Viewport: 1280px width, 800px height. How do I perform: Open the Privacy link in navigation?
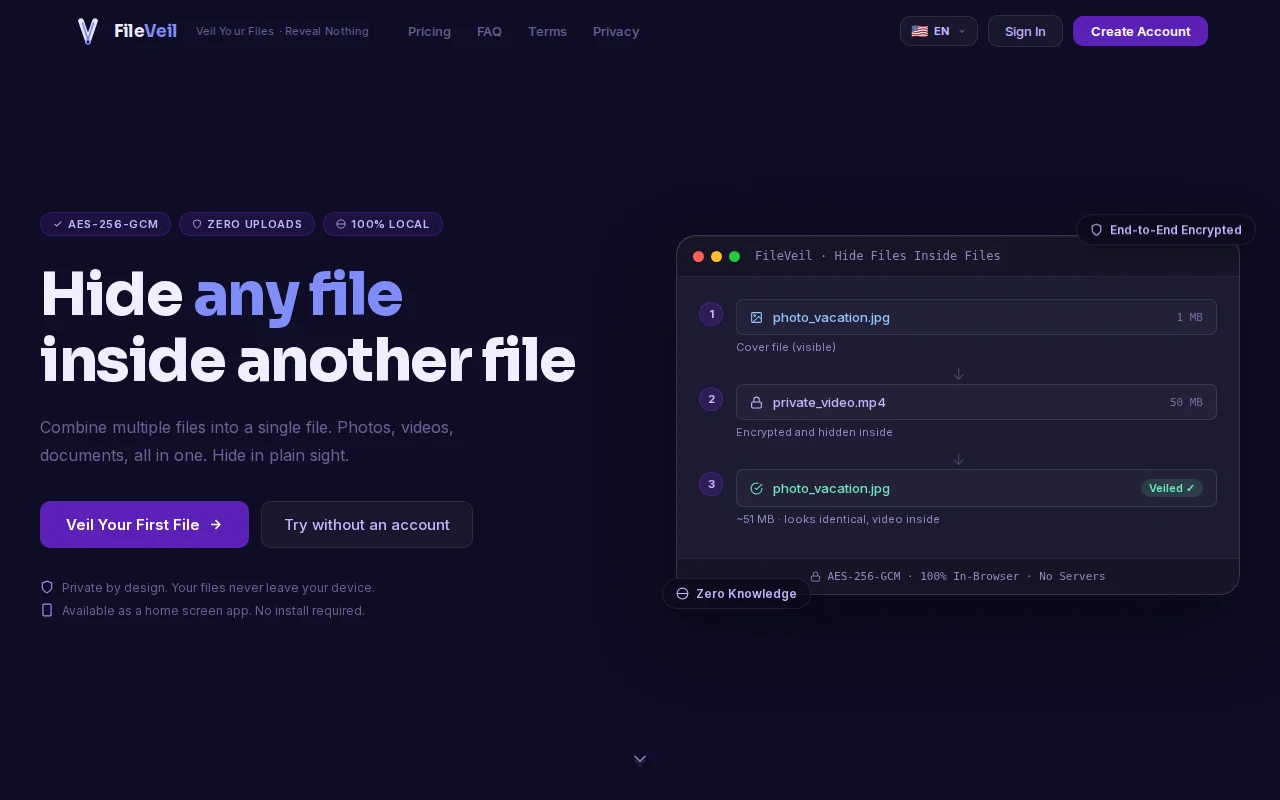[x=616, y=31]
